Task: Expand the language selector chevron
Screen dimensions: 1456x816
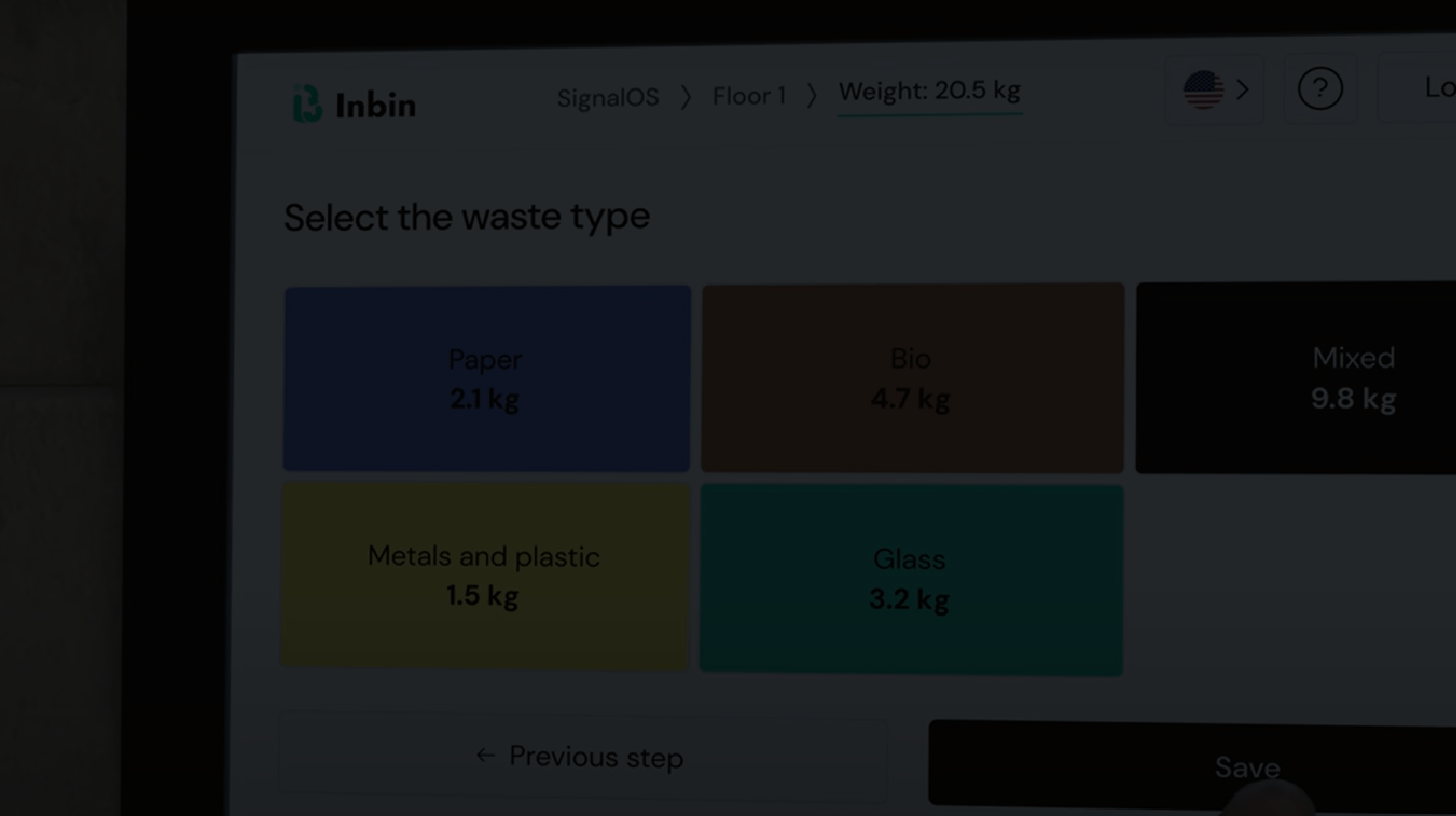Action: [x=1242, y=90]
